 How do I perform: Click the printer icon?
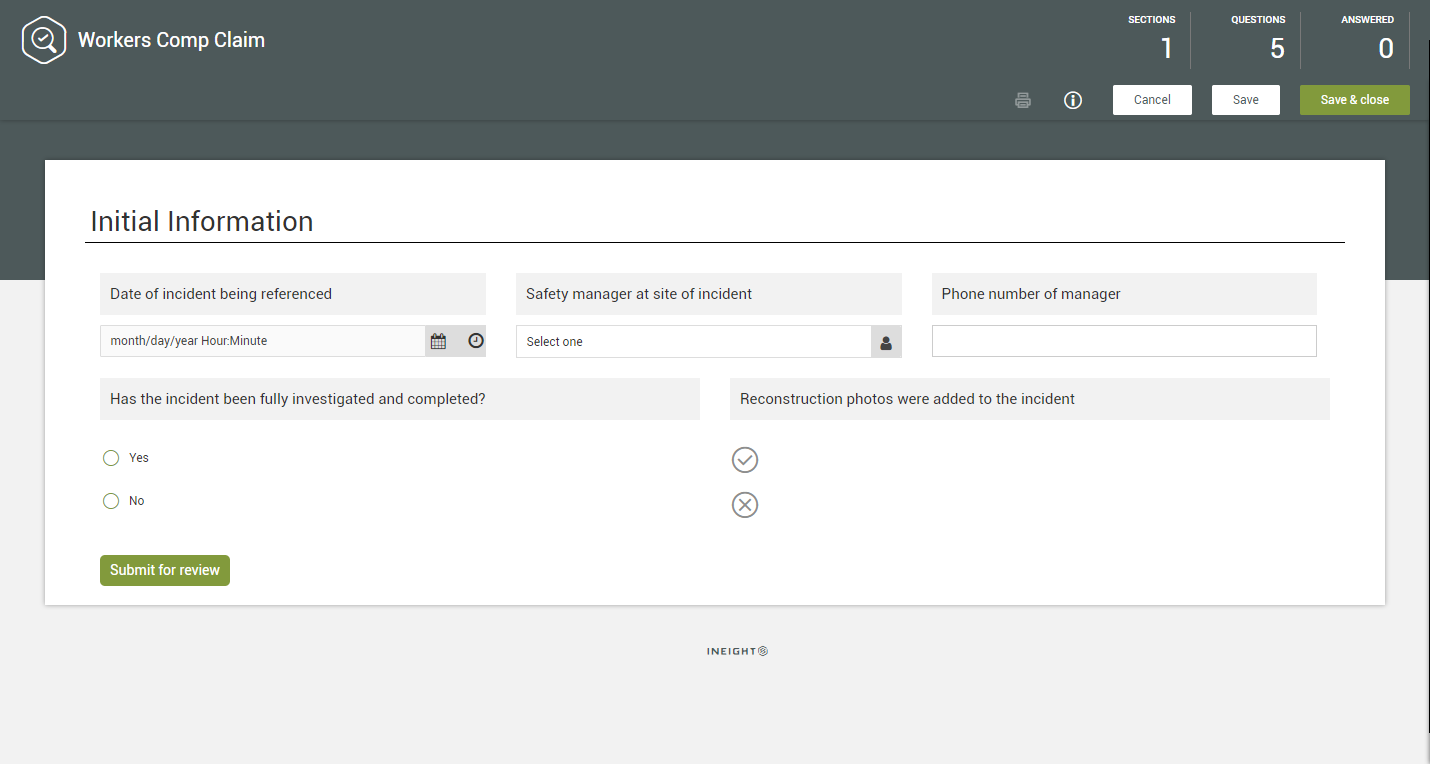click(1022, 100)
